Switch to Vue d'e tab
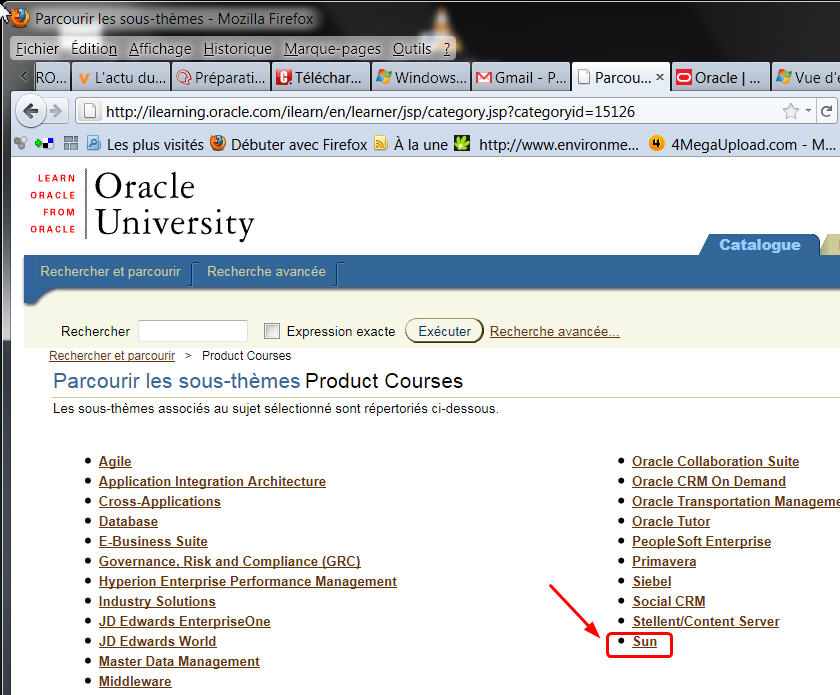This screenshot has height=695, width=840. 806,78
